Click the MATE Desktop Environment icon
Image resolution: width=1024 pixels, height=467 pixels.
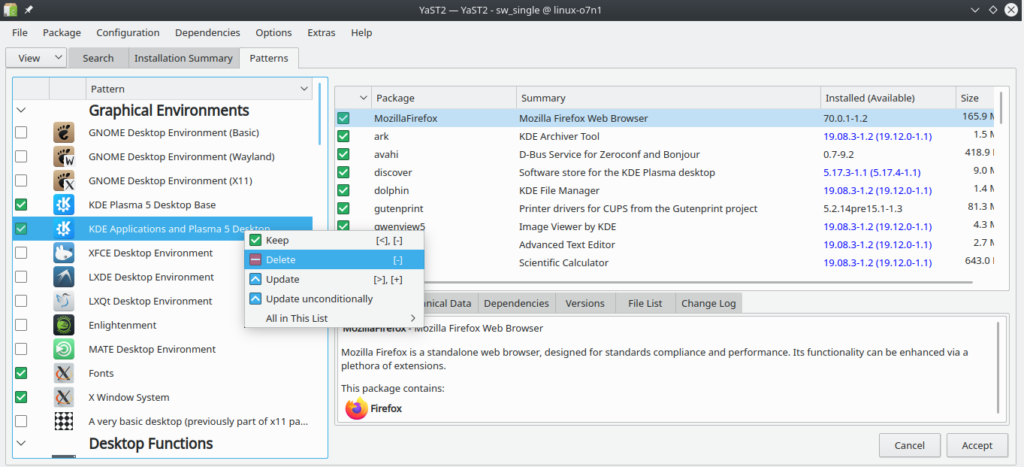click(64, 349)
